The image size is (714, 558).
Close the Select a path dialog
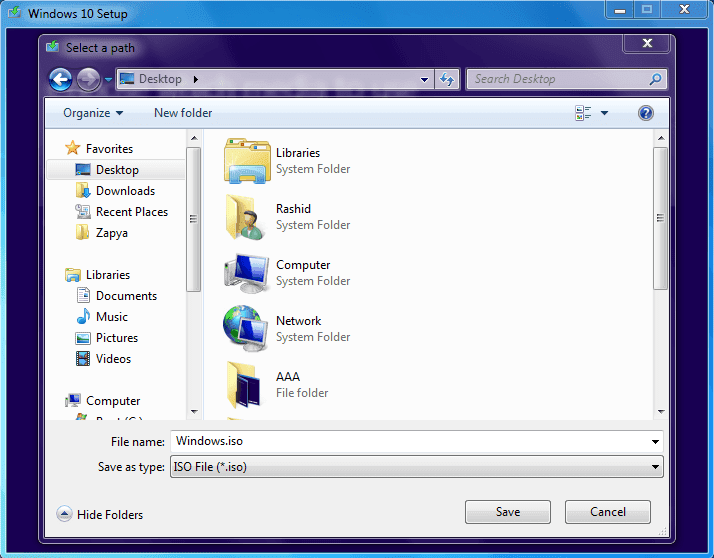647,43
